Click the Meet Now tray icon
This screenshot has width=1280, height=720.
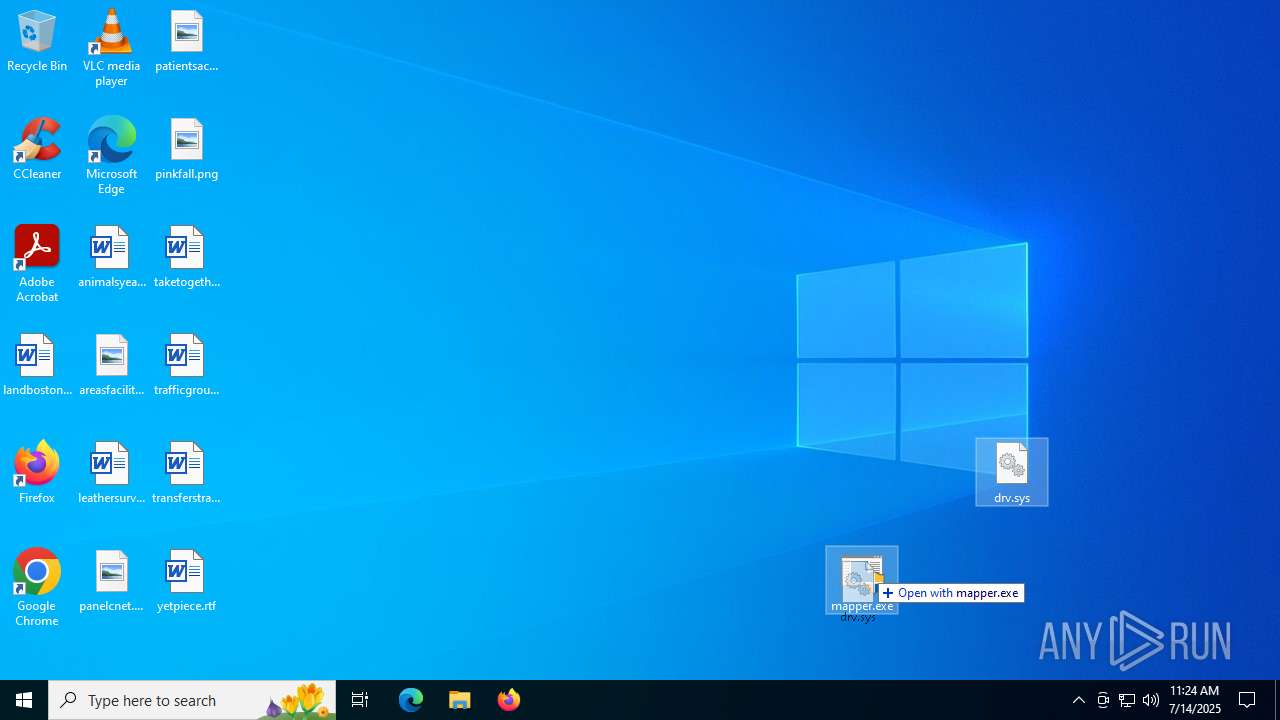click(1103, 700)
